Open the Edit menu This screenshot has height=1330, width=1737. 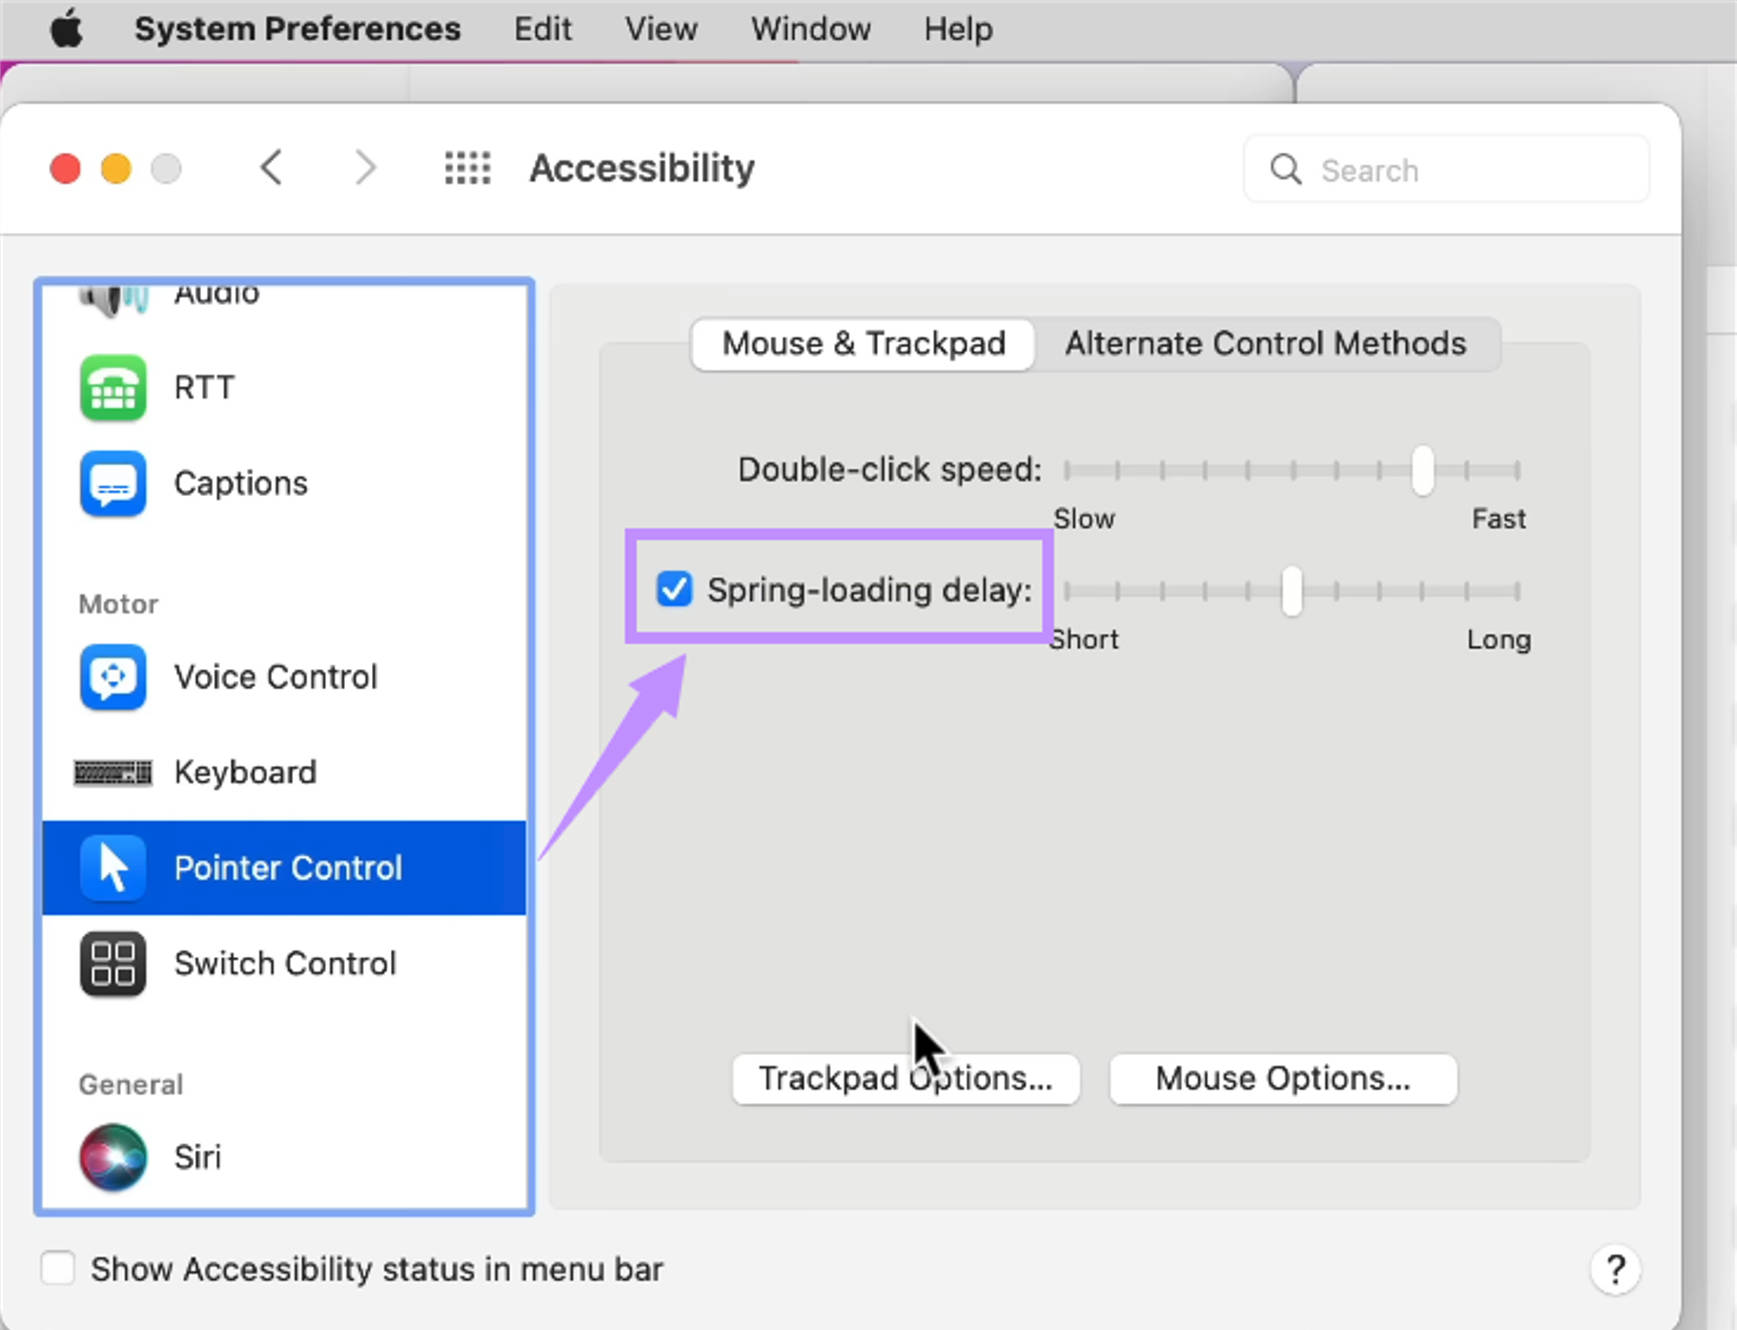pos(542,29)
